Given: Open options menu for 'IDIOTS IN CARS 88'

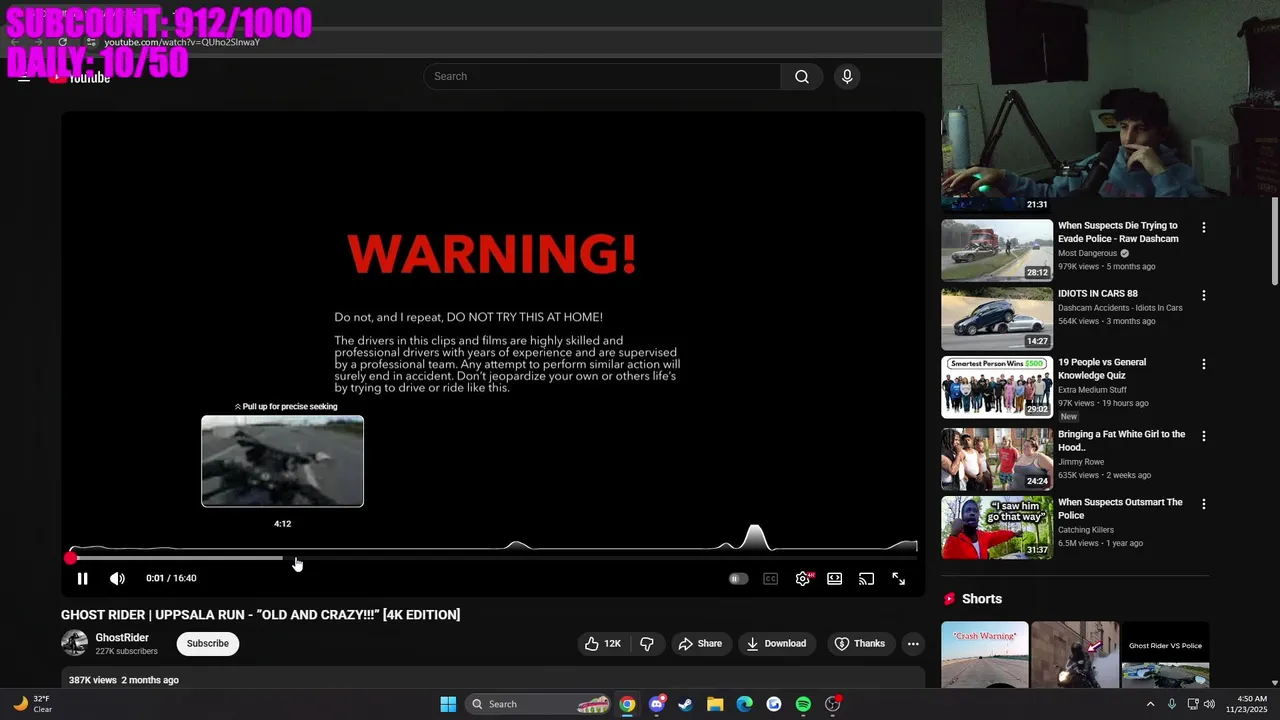Looking at the screenshot, I should [1203, 296].
